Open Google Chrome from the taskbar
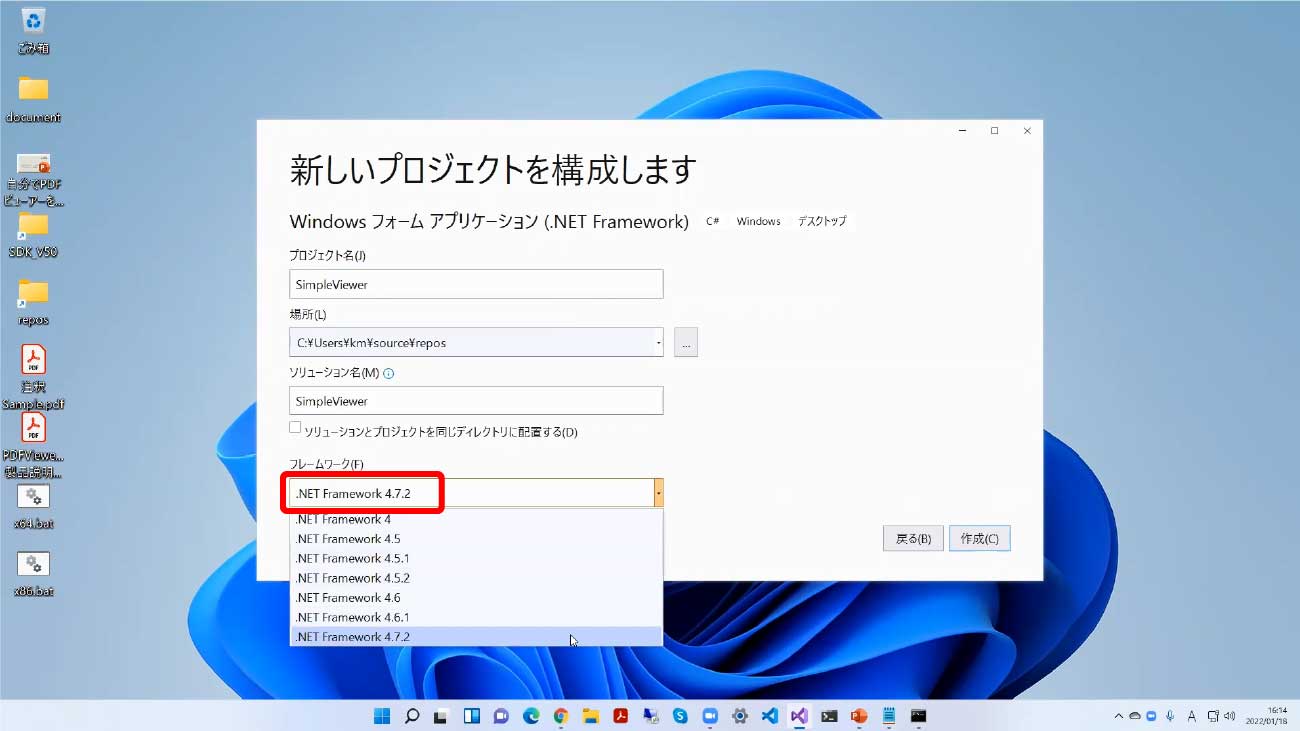 click(561, 716)
